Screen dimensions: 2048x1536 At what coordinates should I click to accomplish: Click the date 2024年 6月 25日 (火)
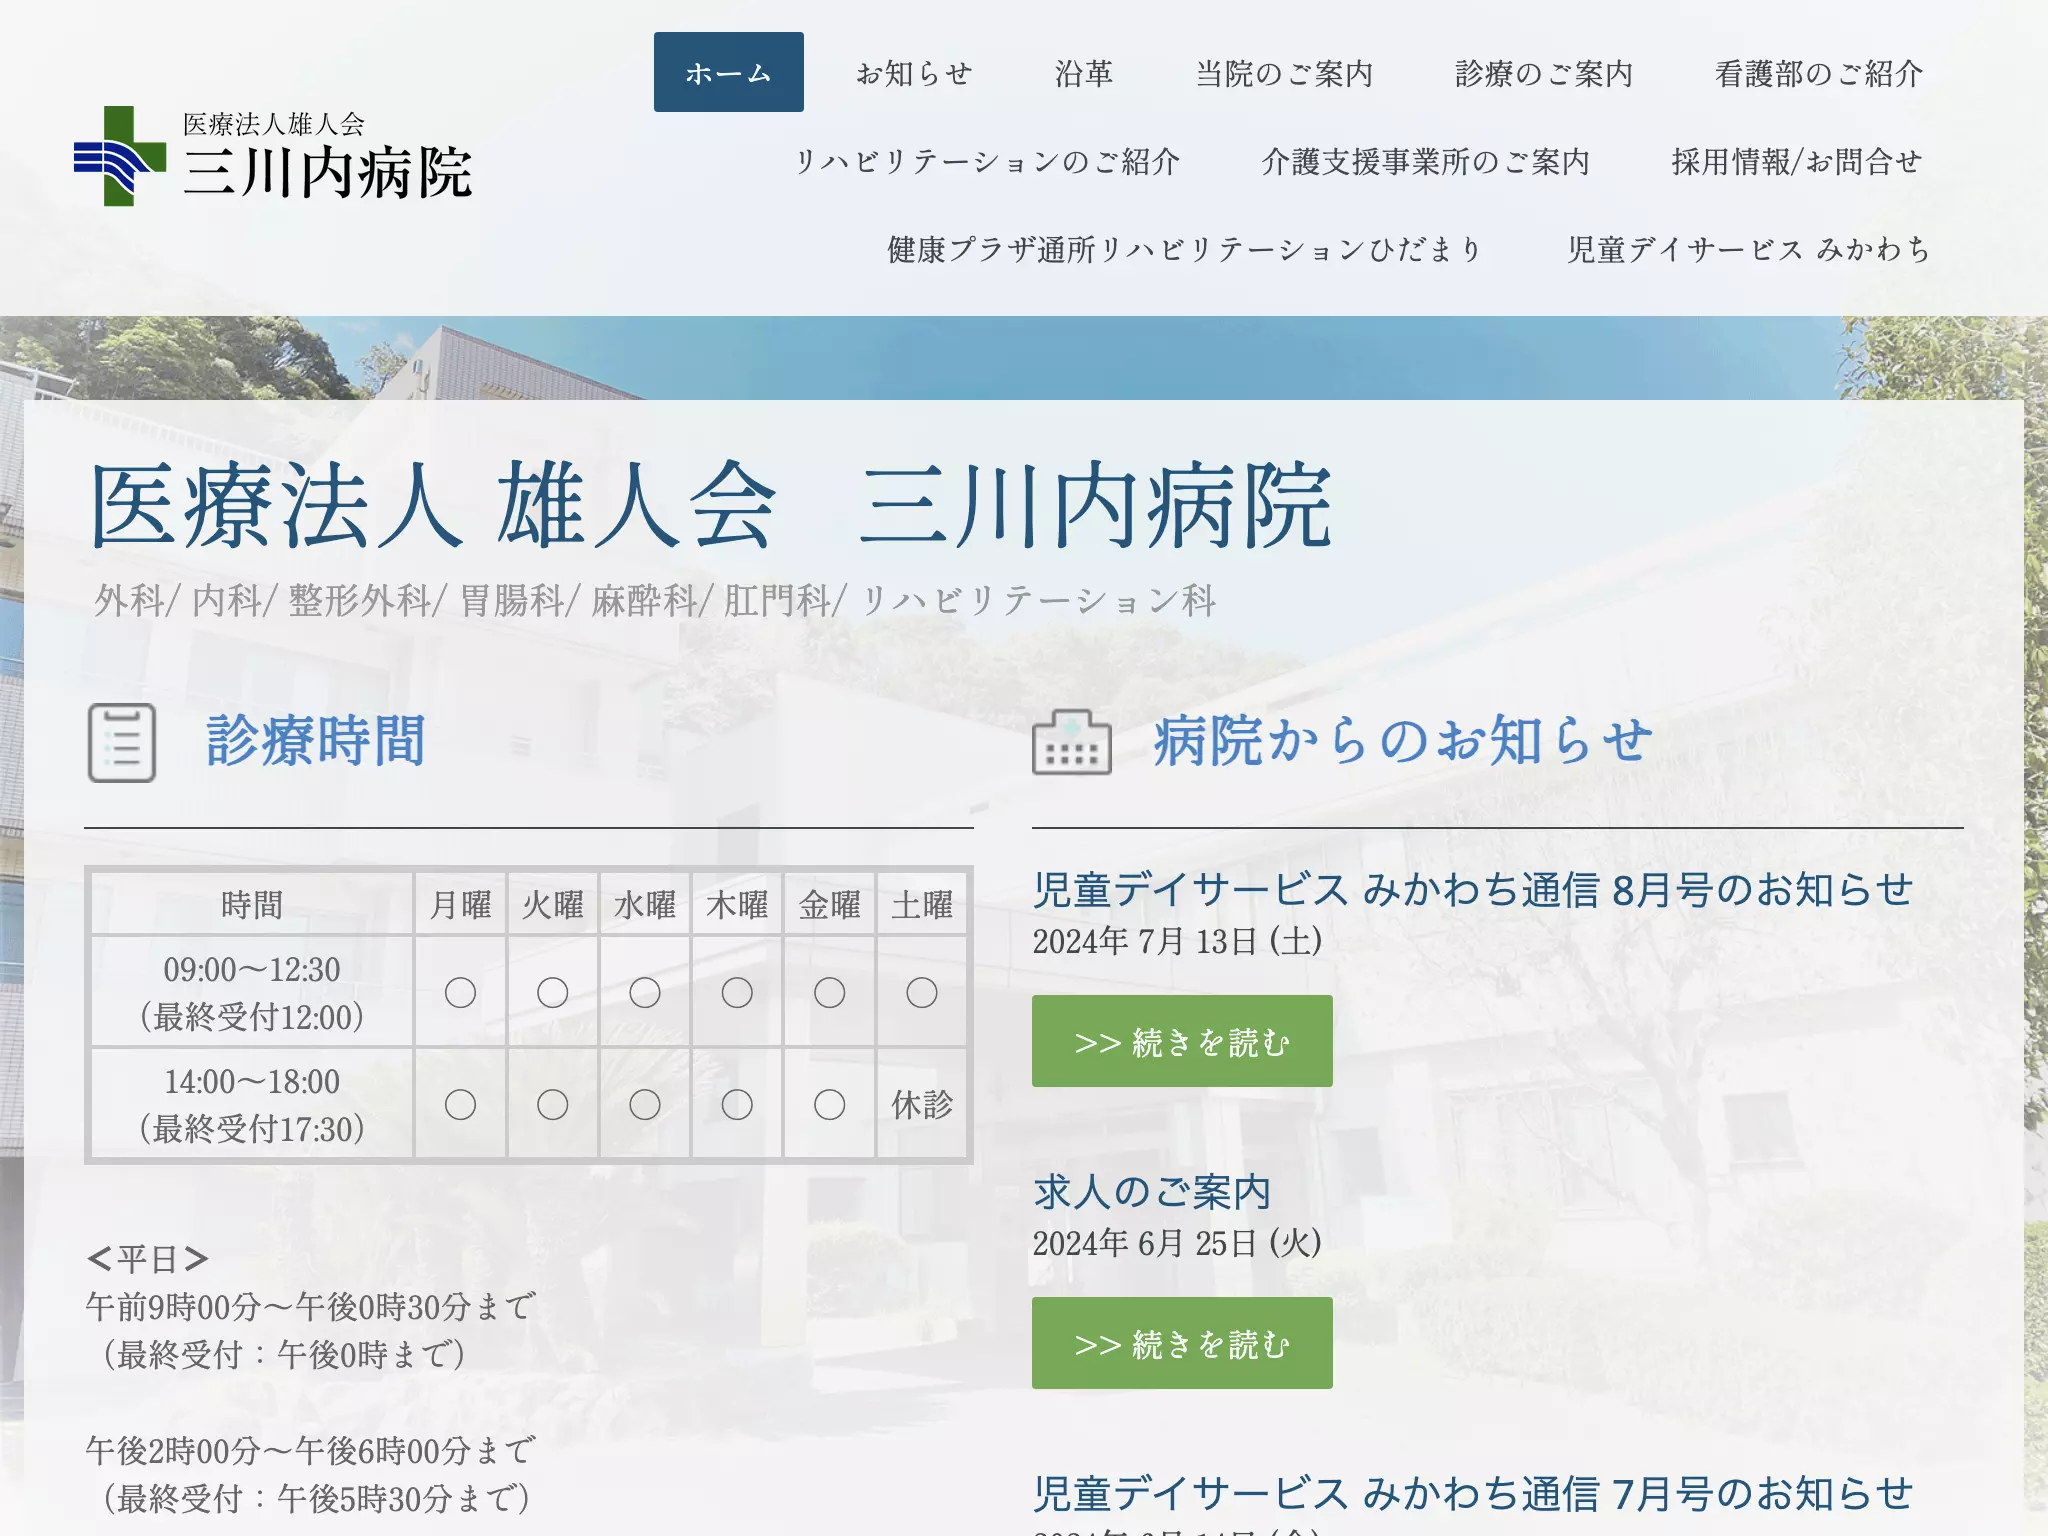[1177, 1243]
